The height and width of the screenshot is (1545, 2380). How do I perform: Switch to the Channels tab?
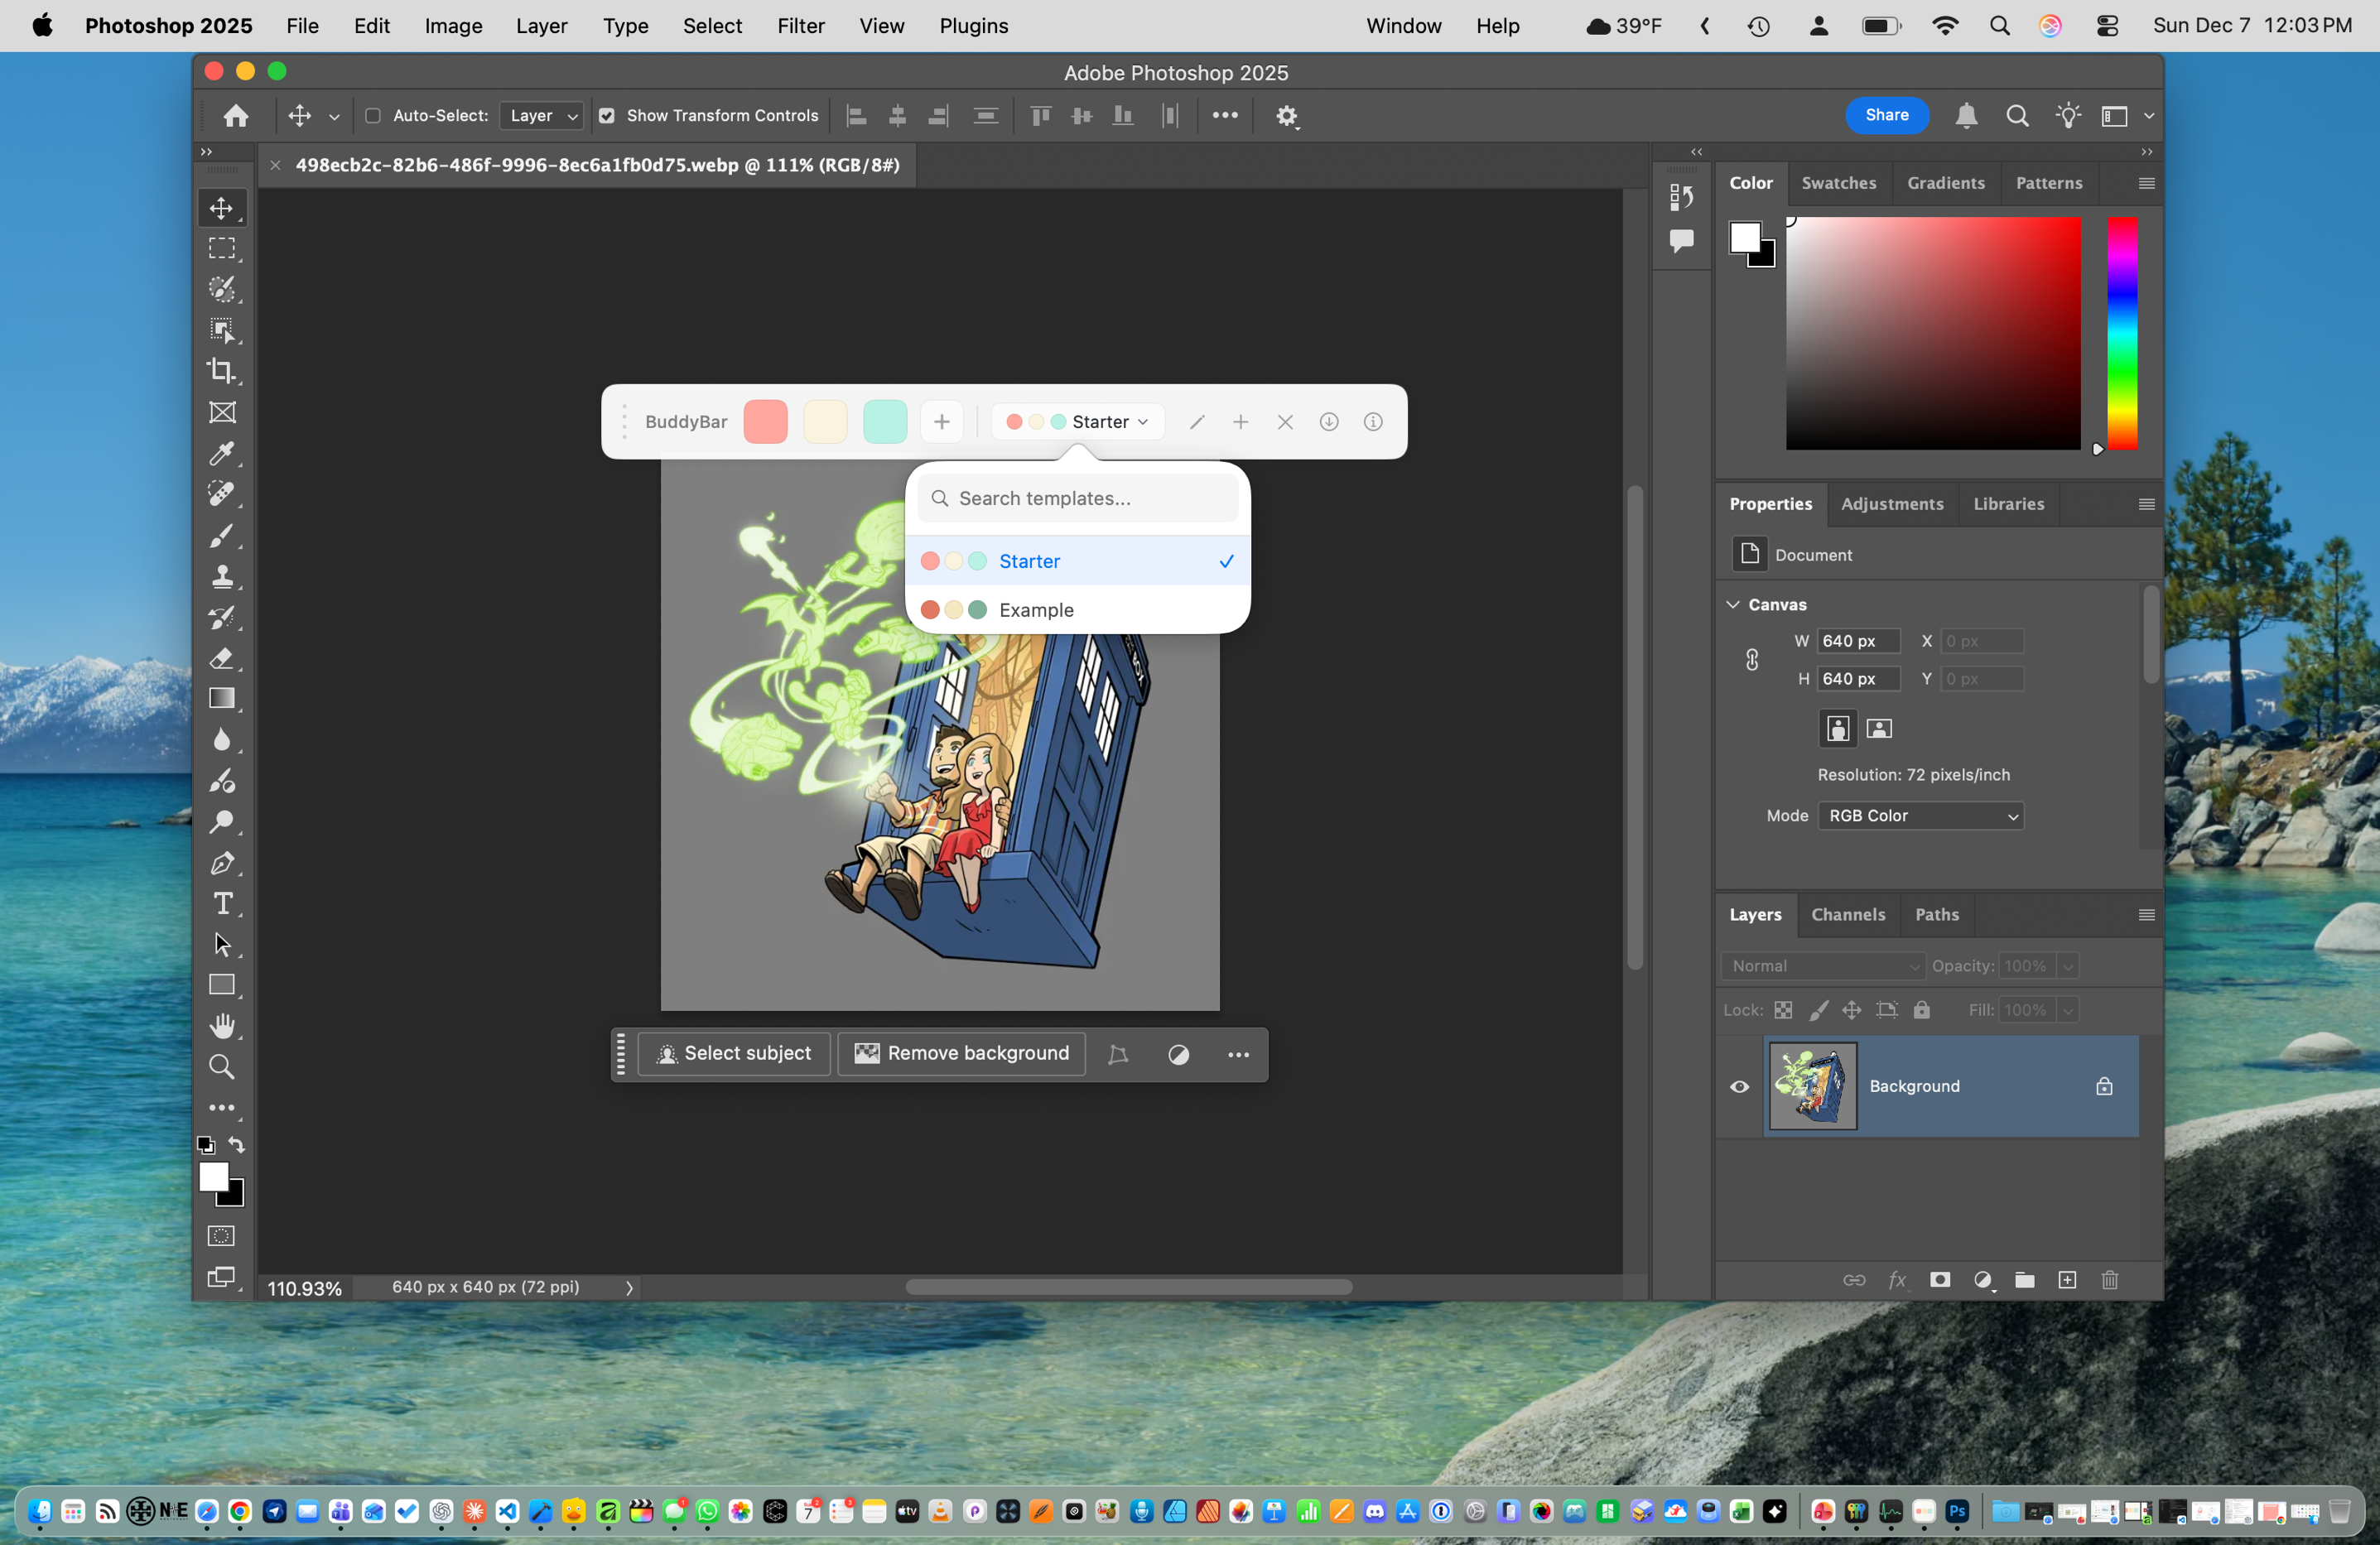(1847, 914)
